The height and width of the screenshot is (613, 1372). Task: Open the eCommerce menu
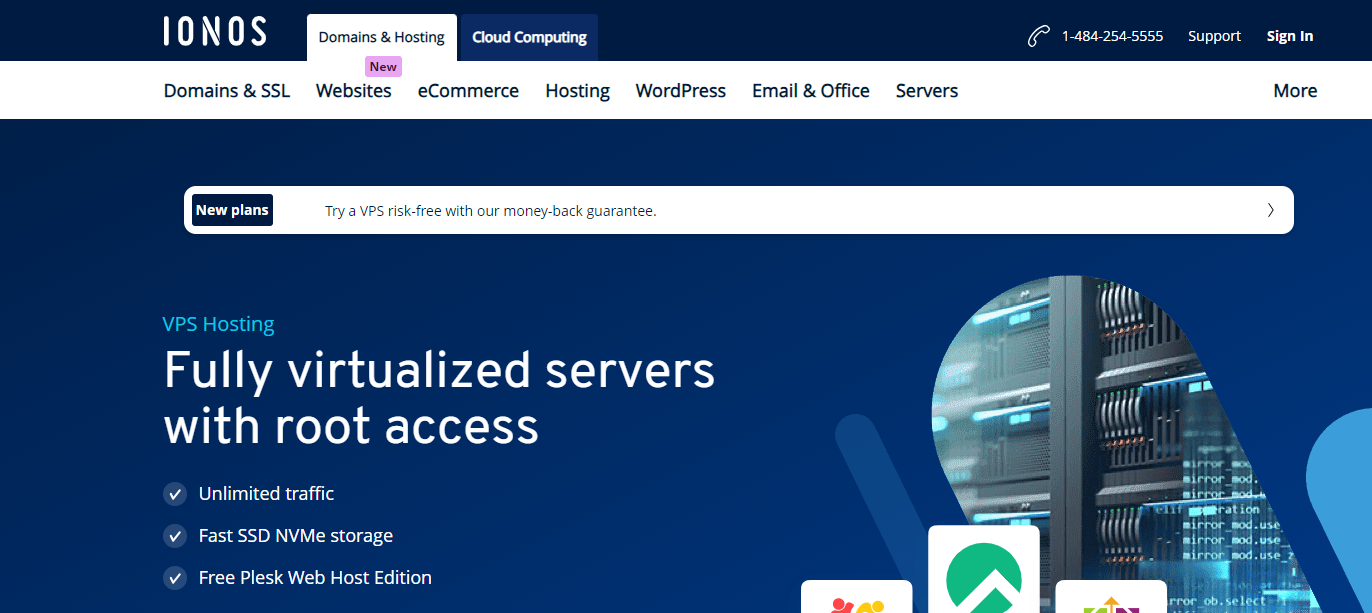pos(468,90)
